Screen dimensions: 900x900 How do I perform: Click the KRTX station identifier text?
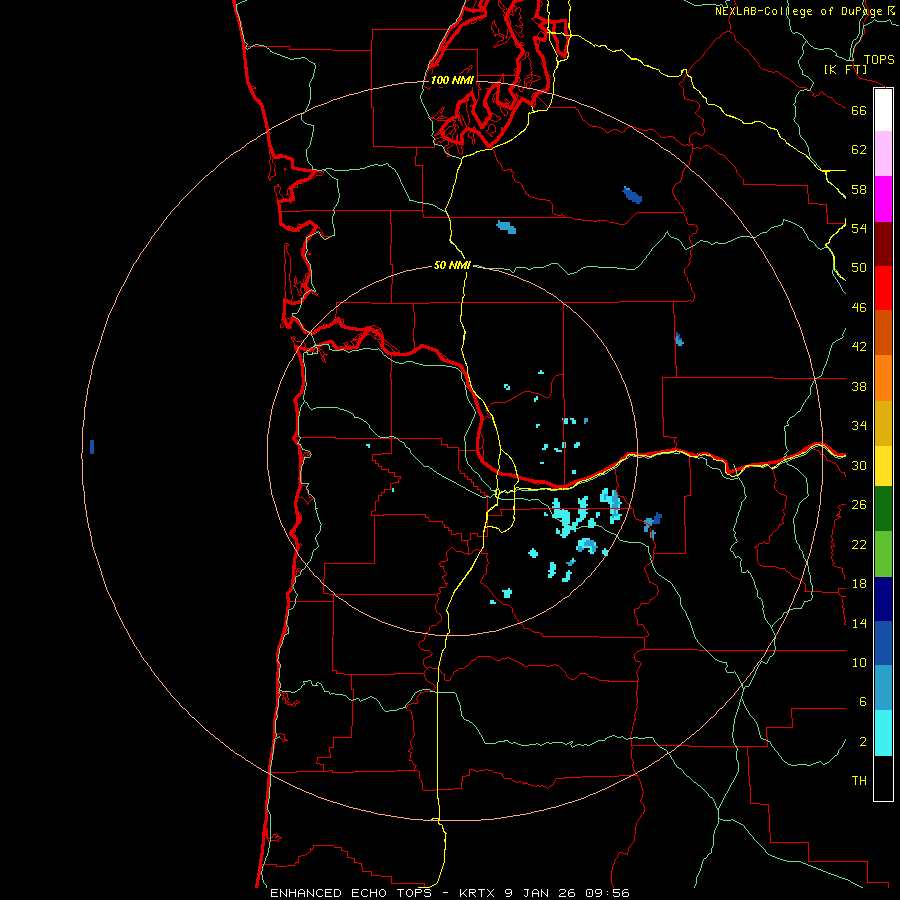pyautogui.click(x=477, y=893)
